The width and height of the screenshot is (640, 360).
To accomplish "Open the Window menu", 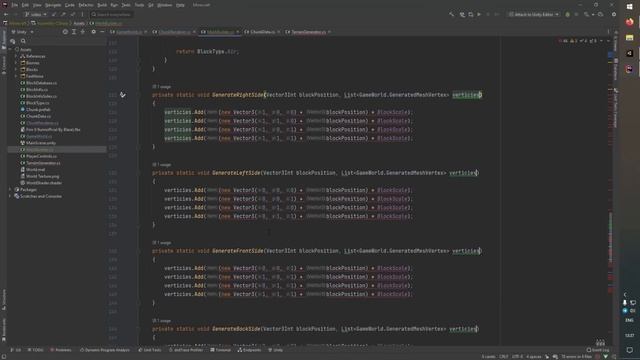I will tap(164, 5).
